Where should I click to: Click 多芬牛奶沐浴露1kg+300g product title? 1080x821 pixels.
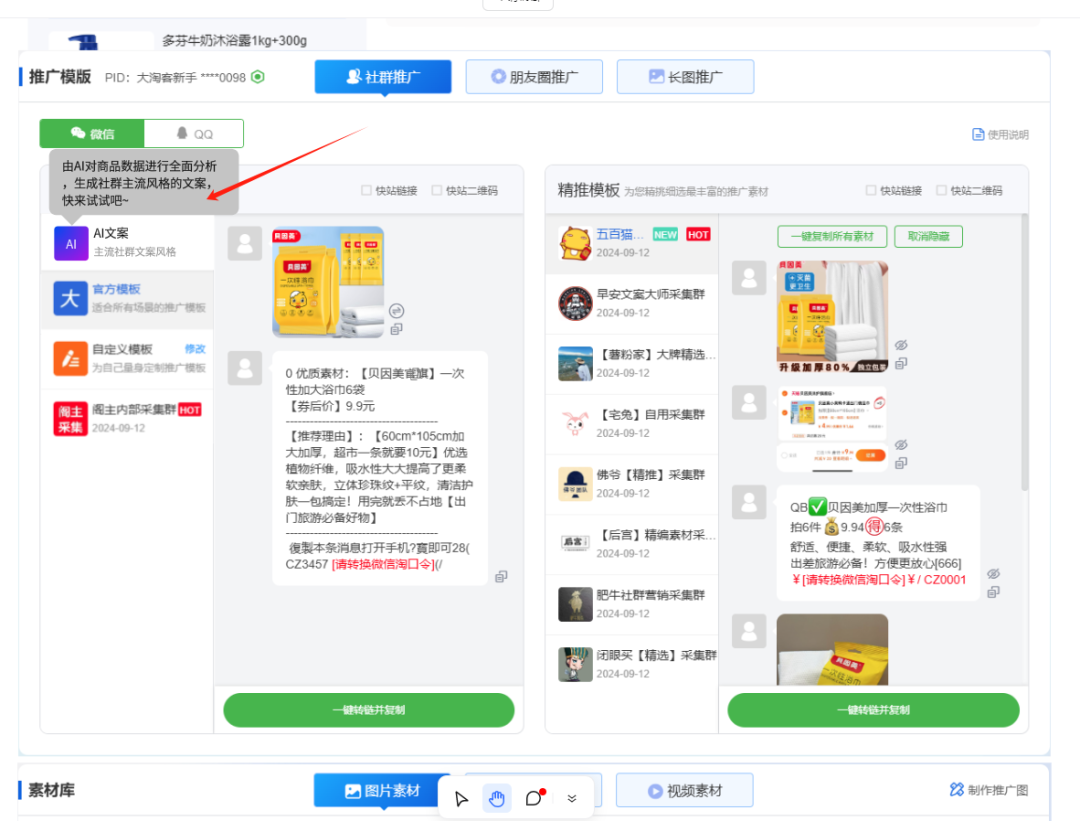(x=234, y=41)
